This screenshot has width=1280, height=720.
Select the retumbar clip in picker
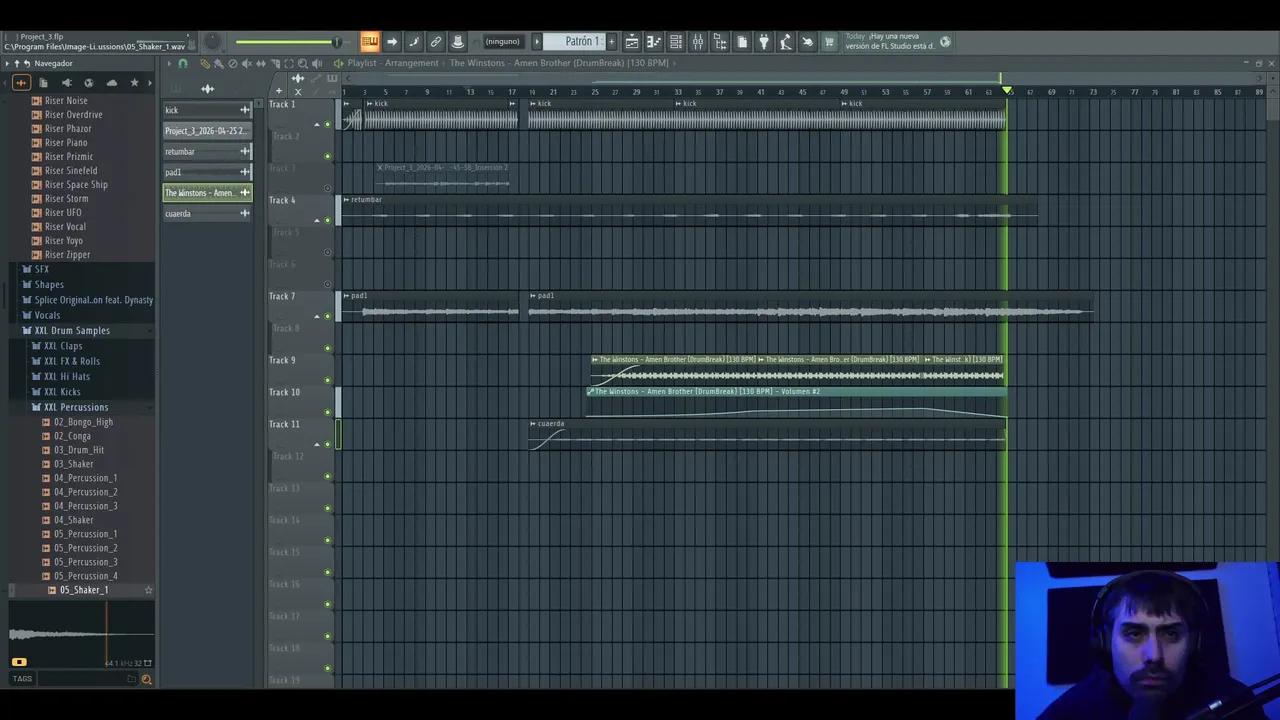point(207,151)
